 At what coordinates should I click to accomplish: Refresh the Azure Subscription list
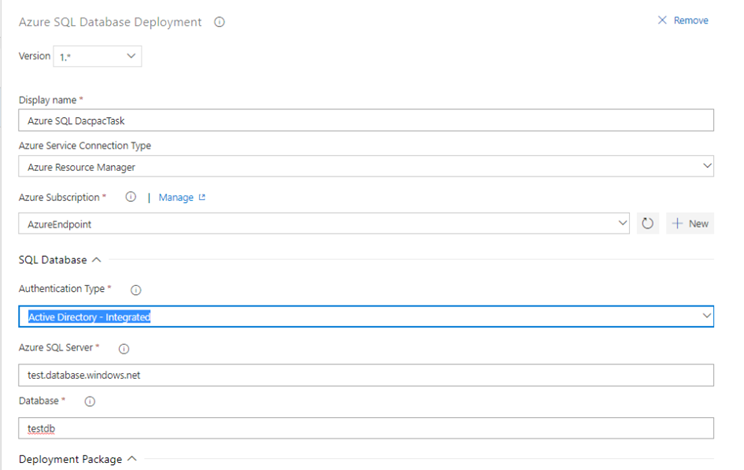click(647, 223)
